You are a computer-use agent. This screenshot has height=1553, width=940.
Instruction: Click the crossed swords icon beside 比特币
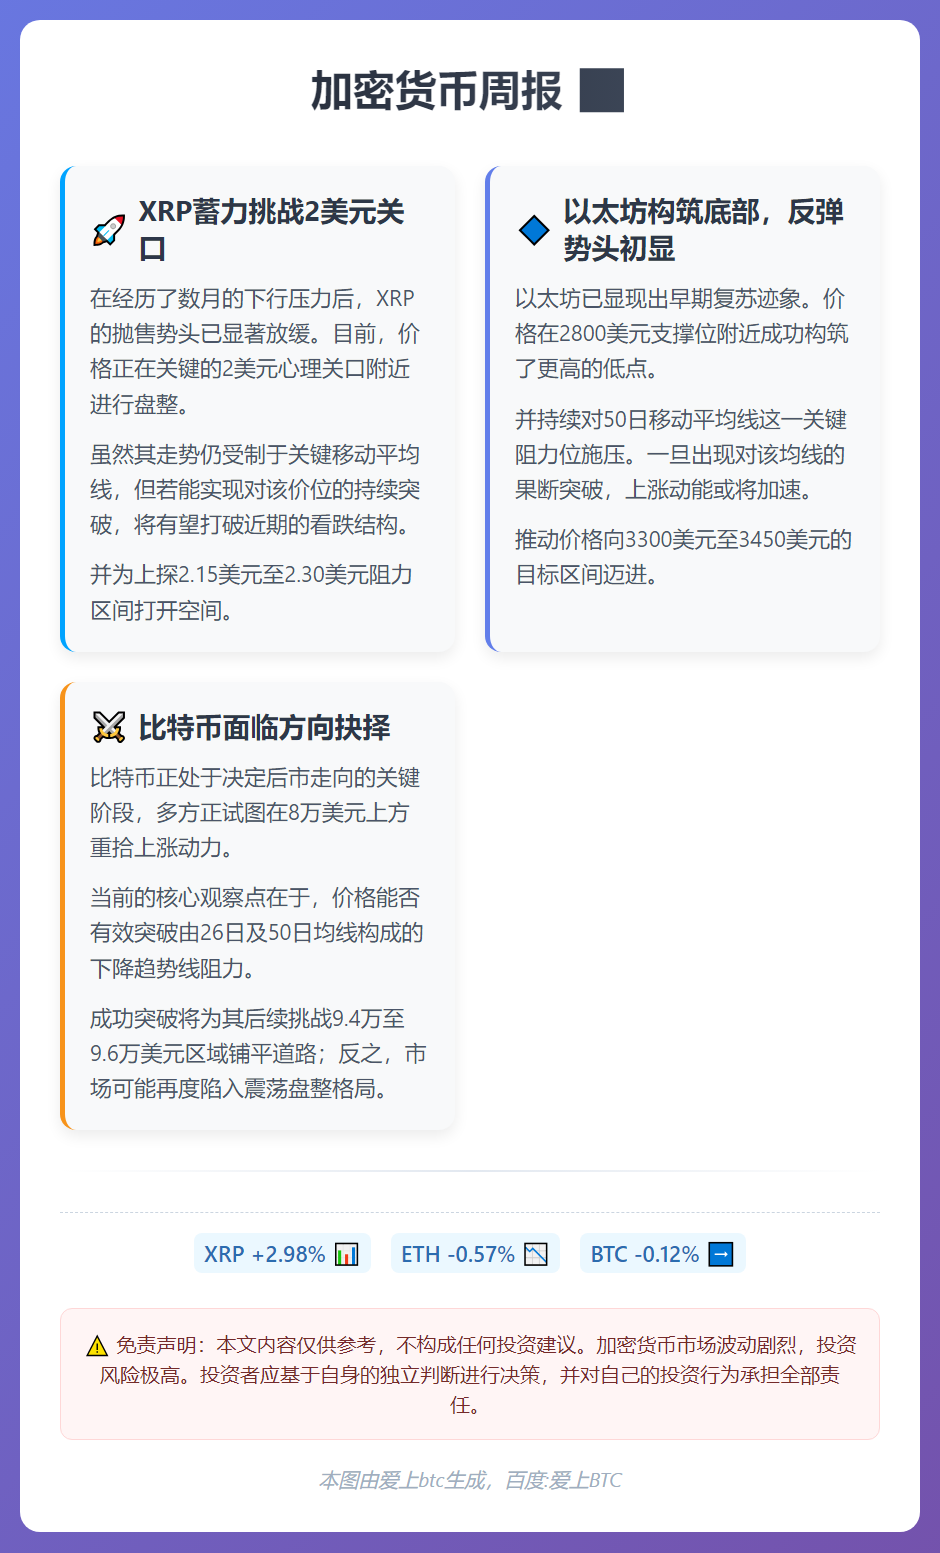click(108, 727)
